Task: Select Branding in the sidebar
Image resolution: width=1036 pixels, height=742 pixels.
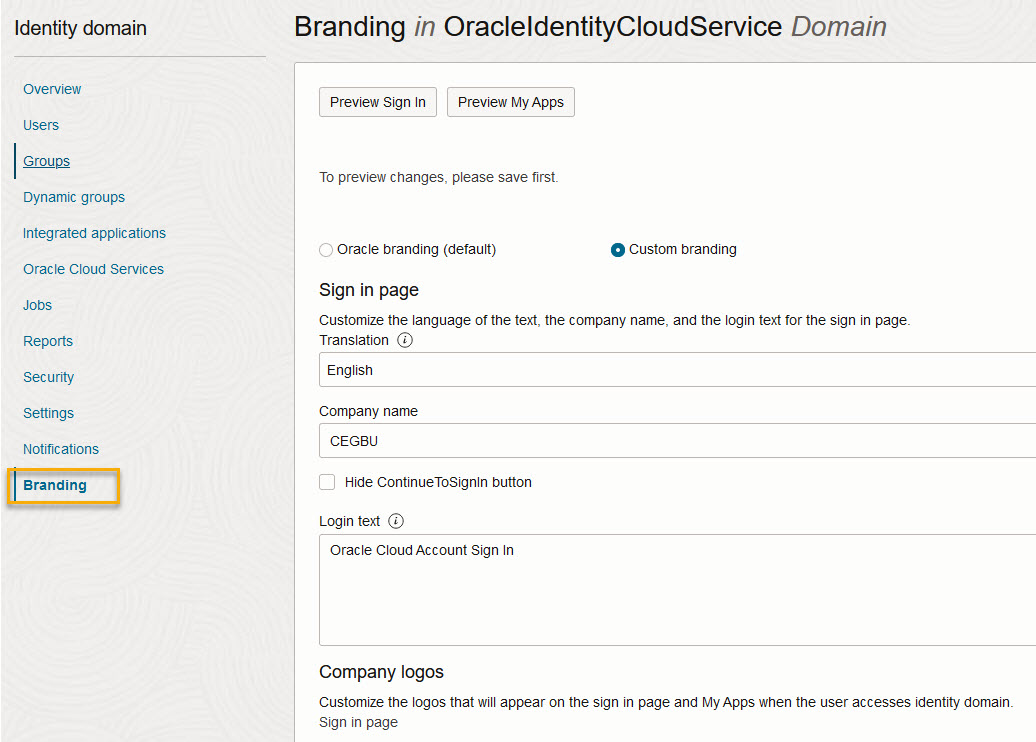Action: tap(55, 486)
